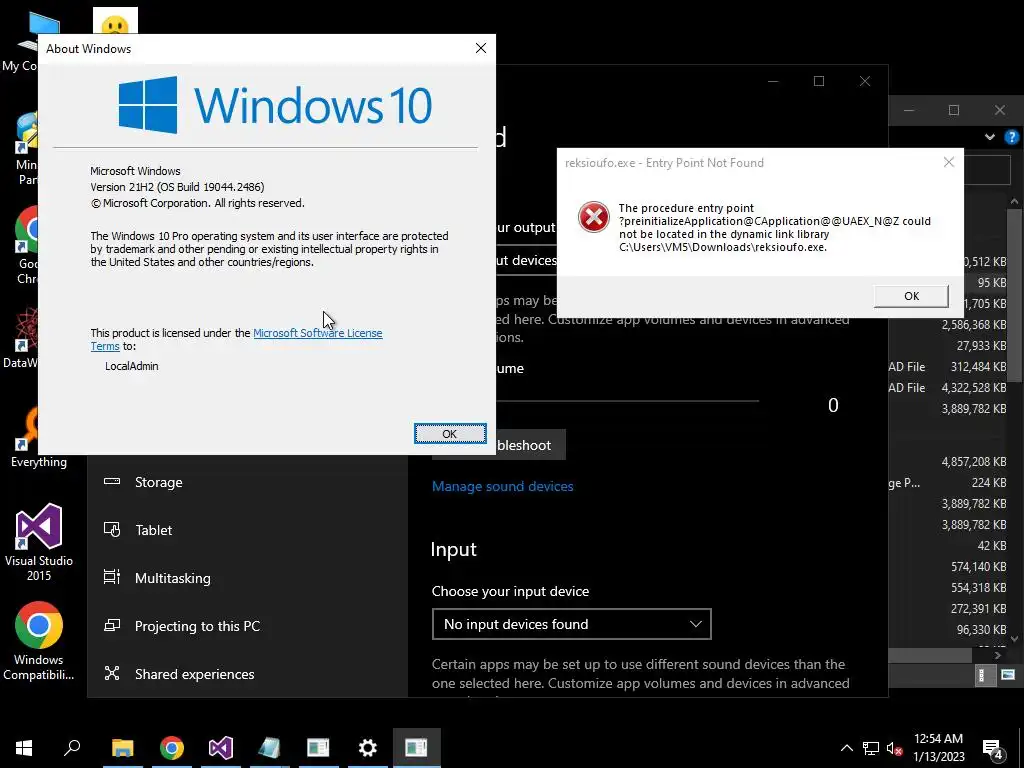1024x768 pixels.
Task: Open File Explorer from taskbar
Action: pos(122,748)
